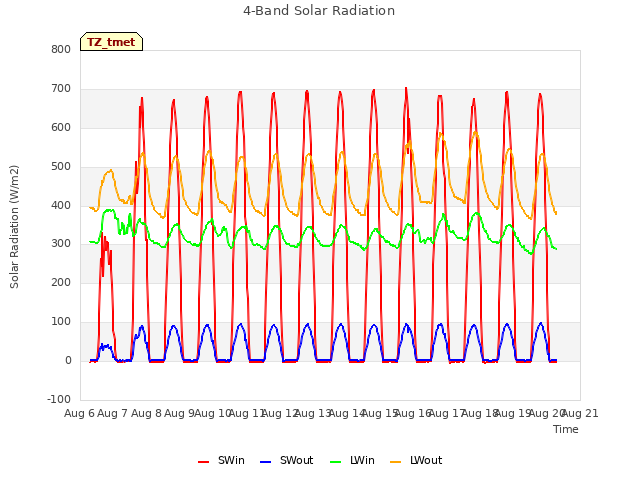Toggle the LWin series legend entry

pyautogui.click(x=352, y=460)
